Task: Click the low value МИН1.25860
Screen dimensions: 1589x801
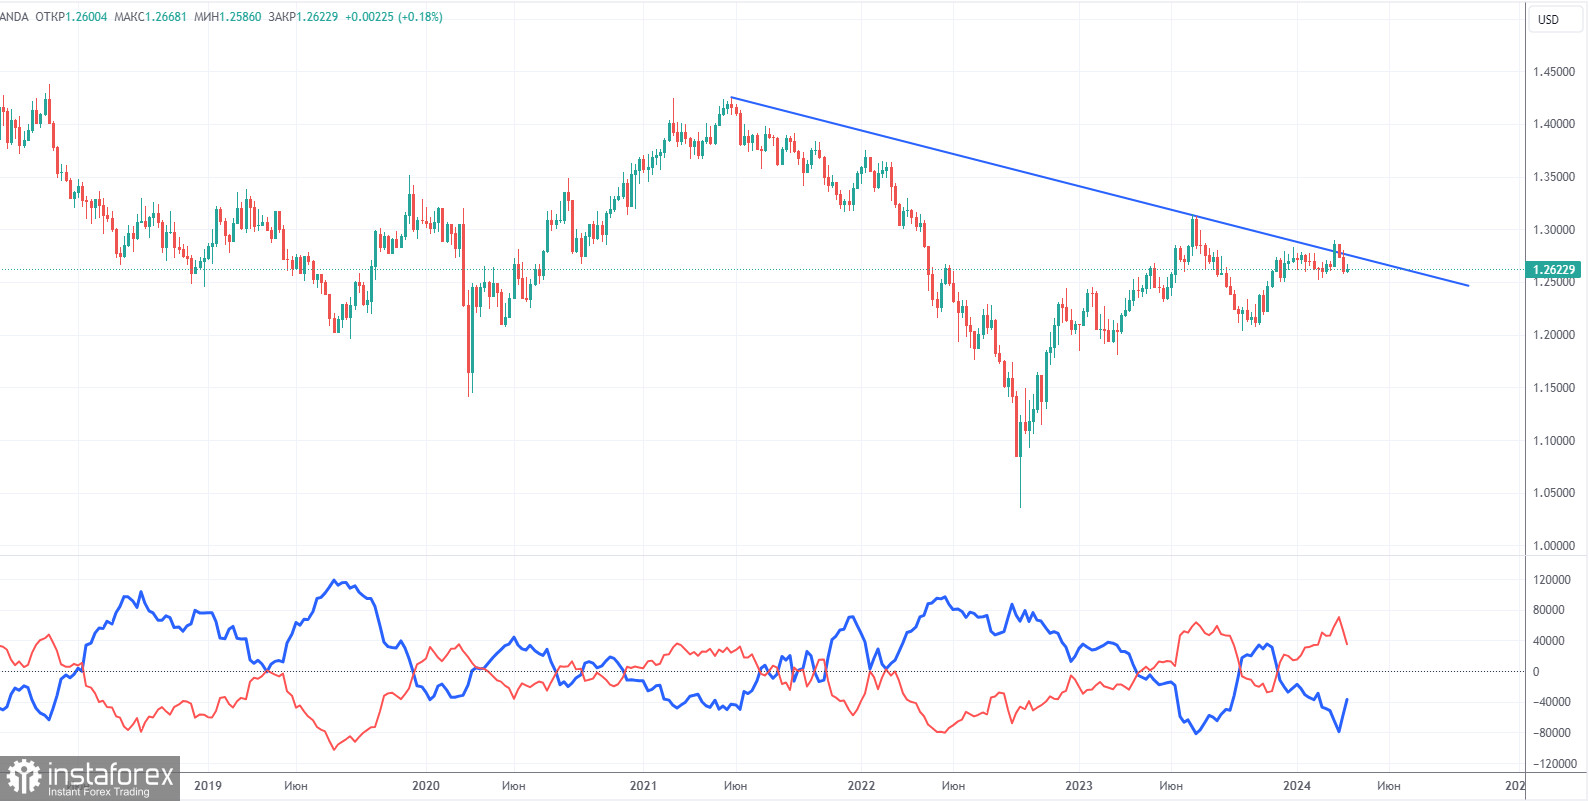Action: [228, 17]
